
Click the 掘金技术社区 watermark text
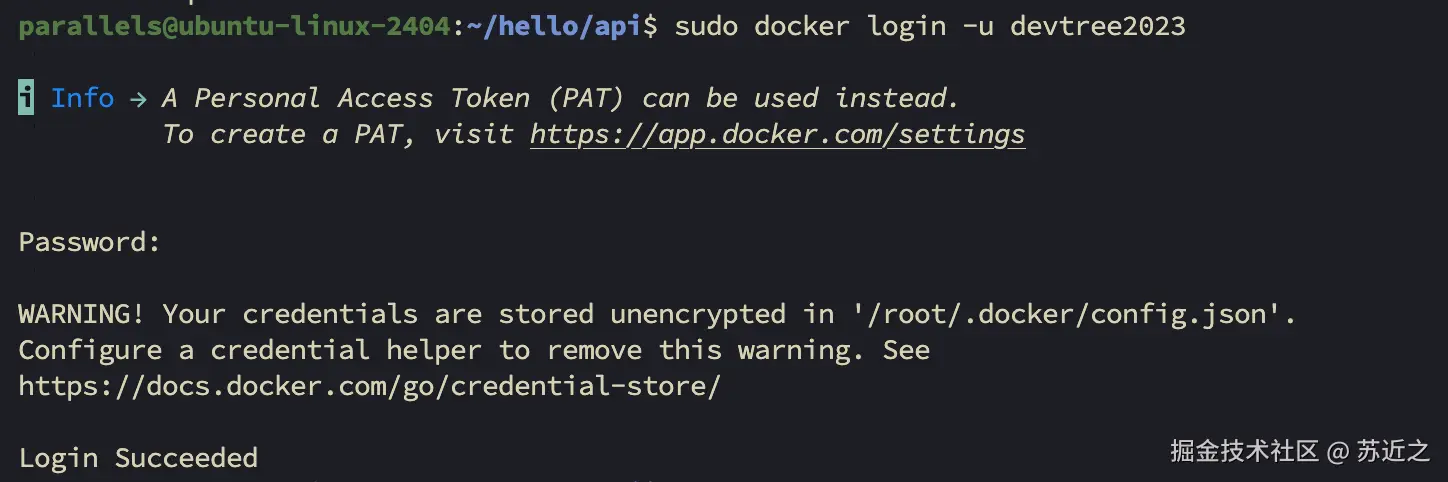pos(1245,451)
